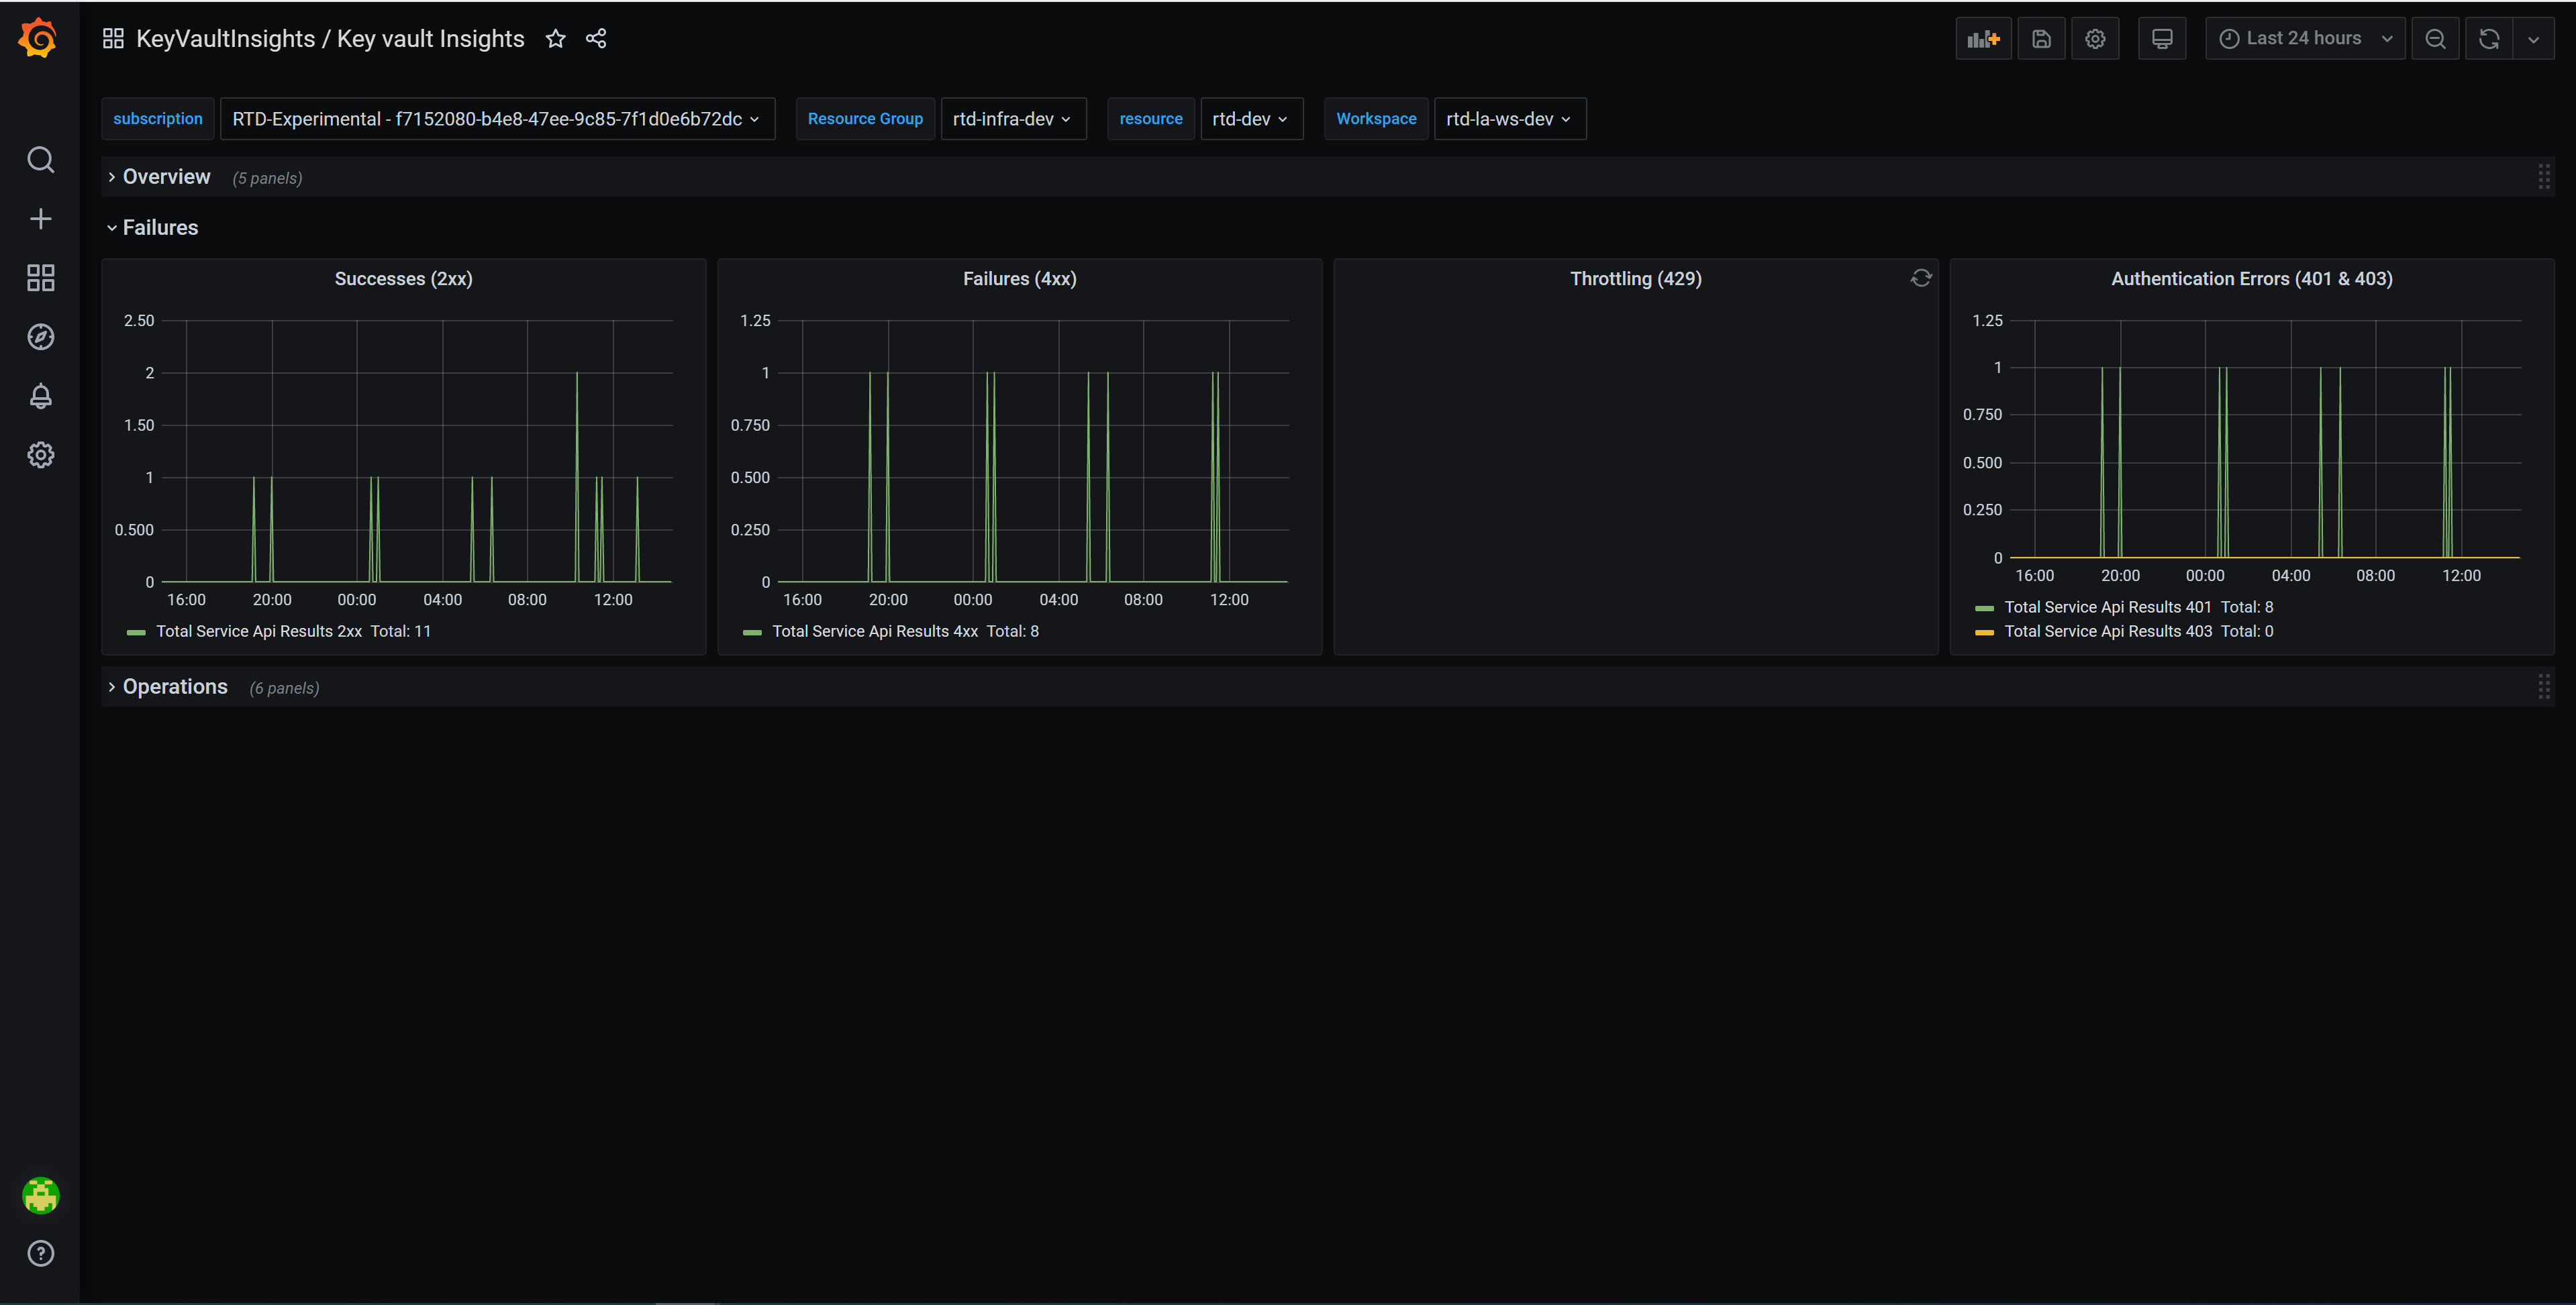Open the subscription variable dropdown

[496, 119]
